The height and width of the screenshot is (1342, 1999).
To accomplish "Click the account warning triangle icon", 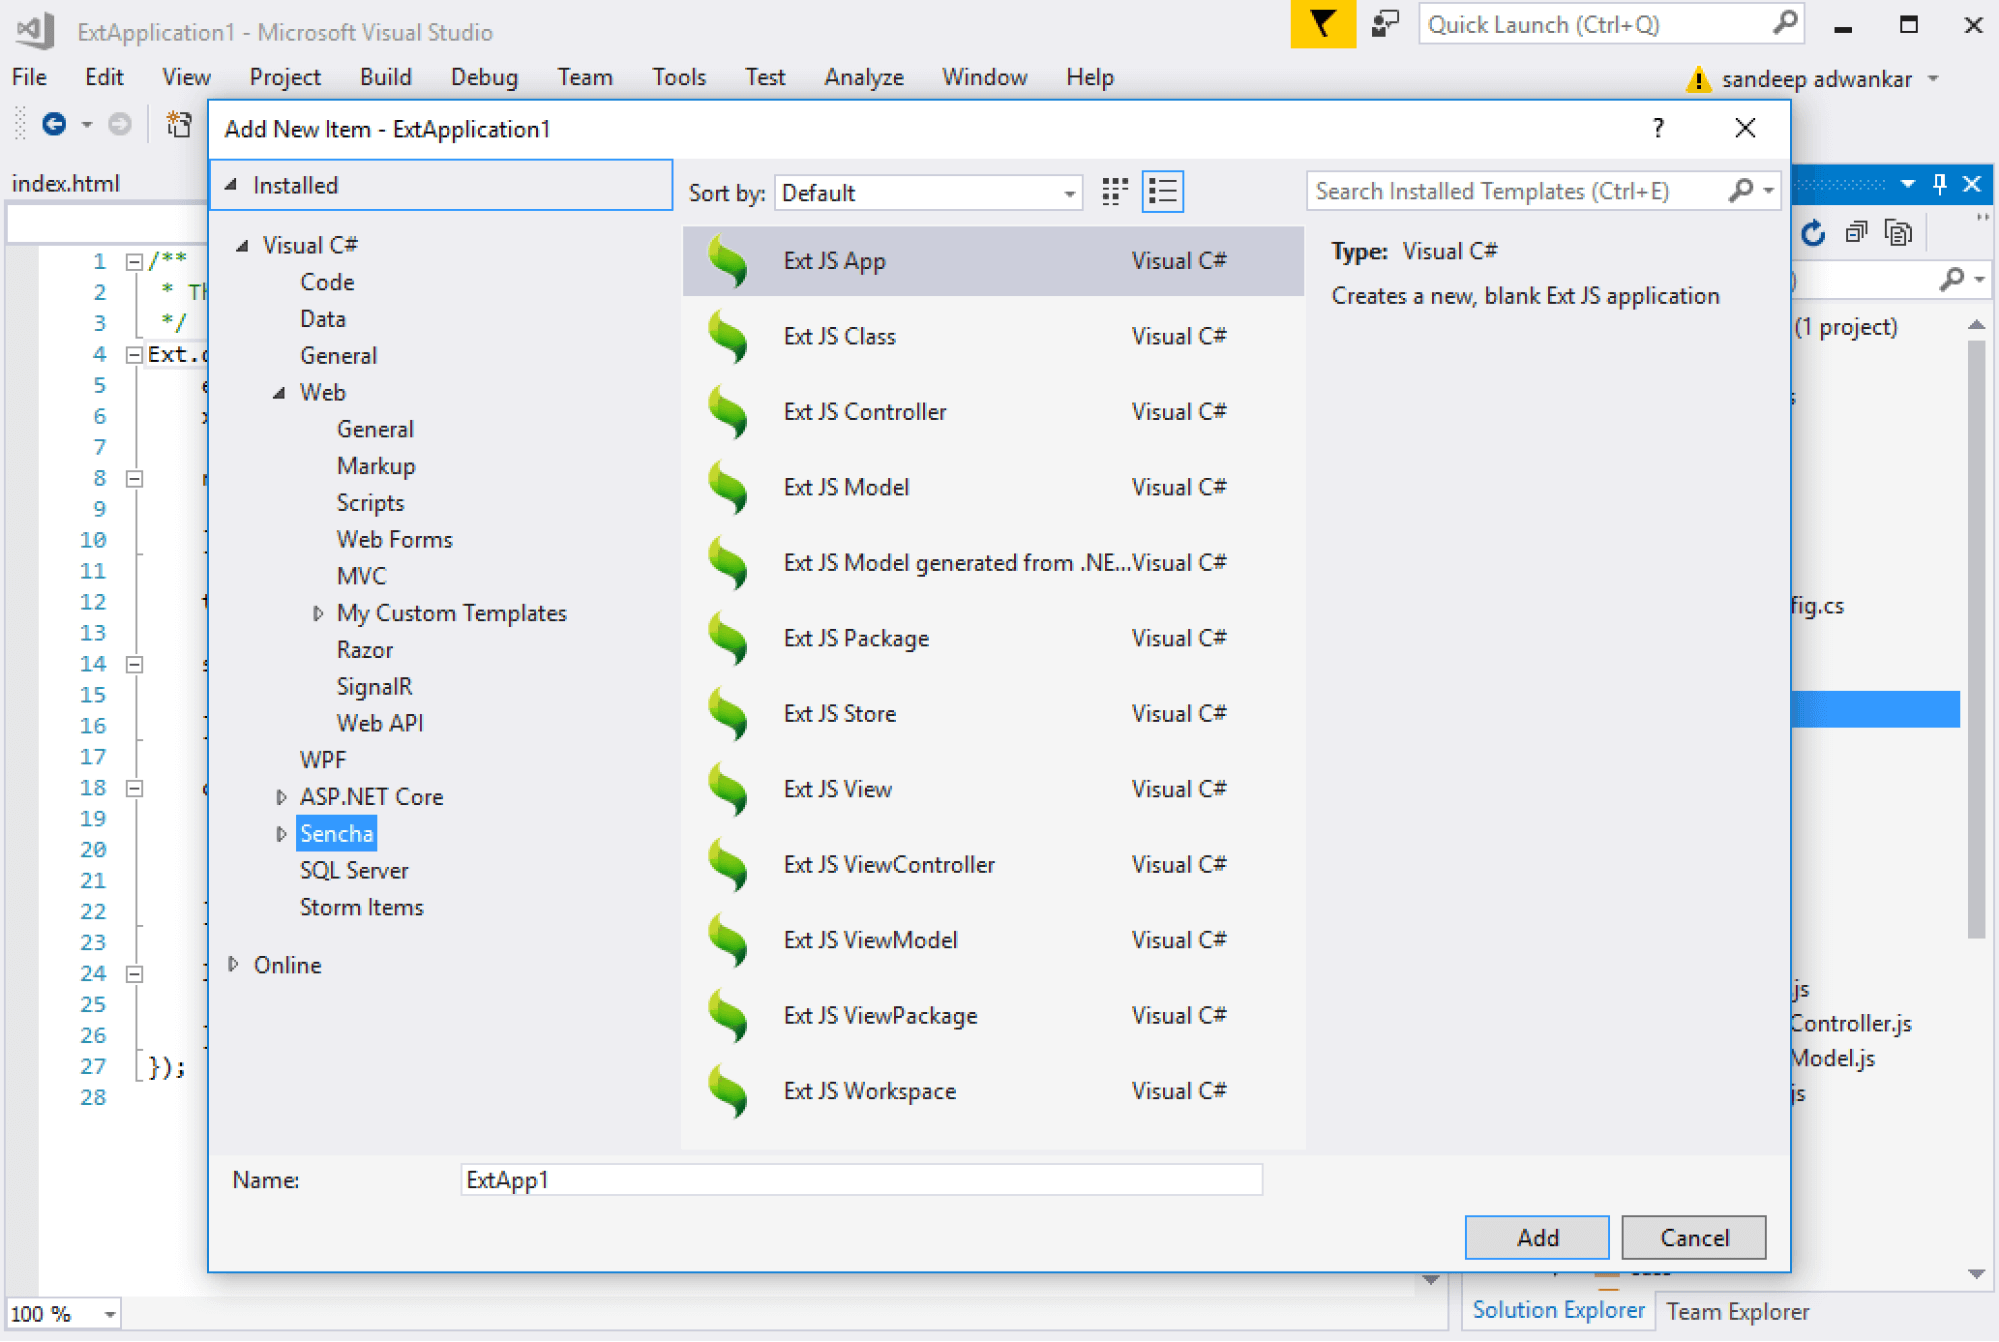I will (1698, 79).
